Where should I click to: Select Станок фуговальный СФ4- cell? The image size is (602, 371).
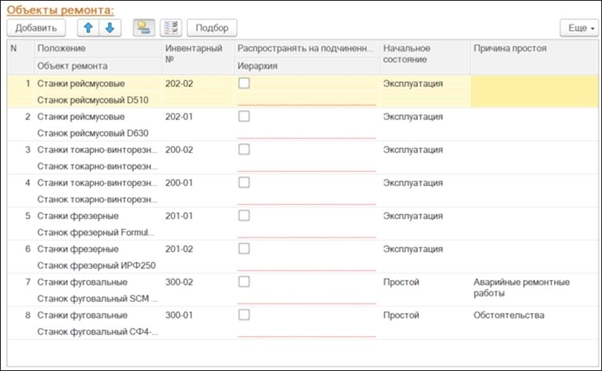pyautogui.click(x=98, y=331)
